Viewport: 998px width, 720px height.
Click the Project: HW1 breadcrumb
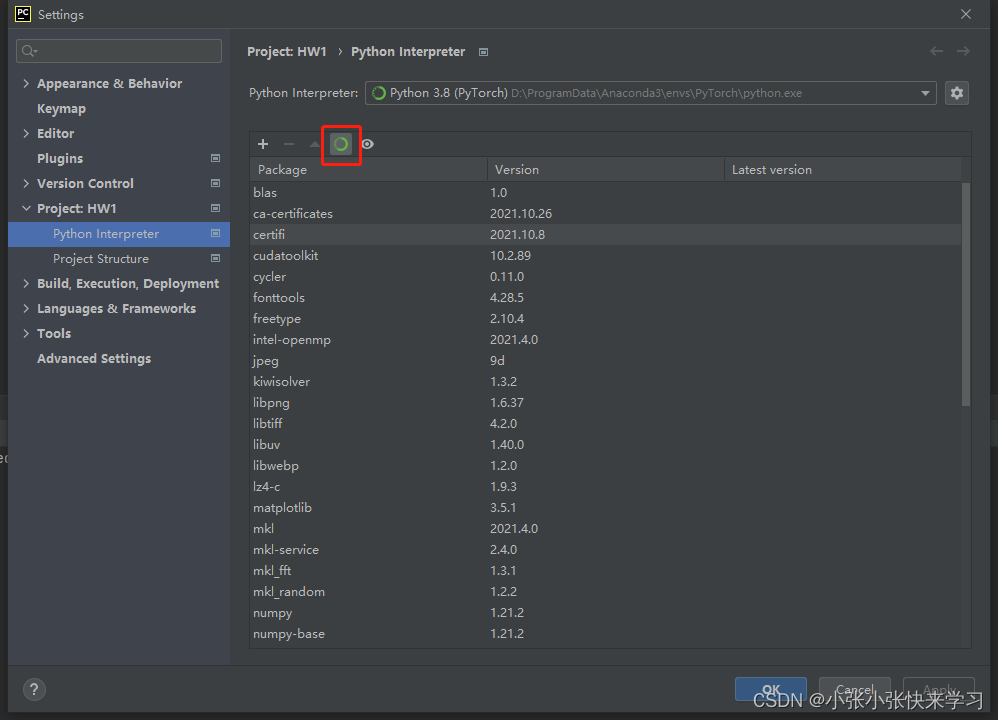coord(286,52)
